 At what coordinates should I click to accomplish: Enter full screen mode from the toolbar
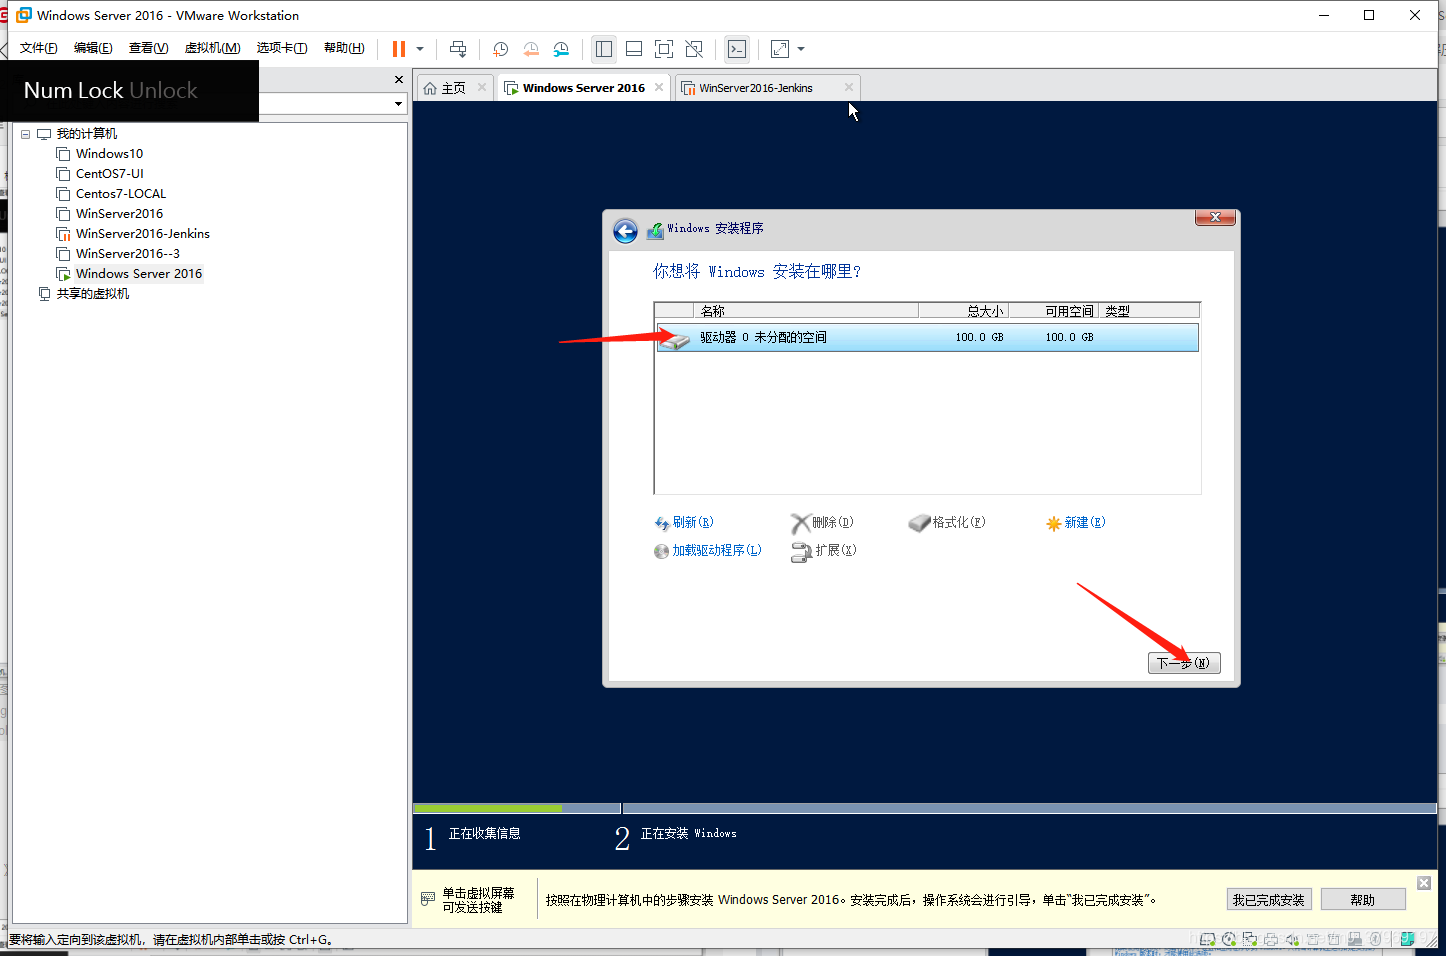point(664,49)
